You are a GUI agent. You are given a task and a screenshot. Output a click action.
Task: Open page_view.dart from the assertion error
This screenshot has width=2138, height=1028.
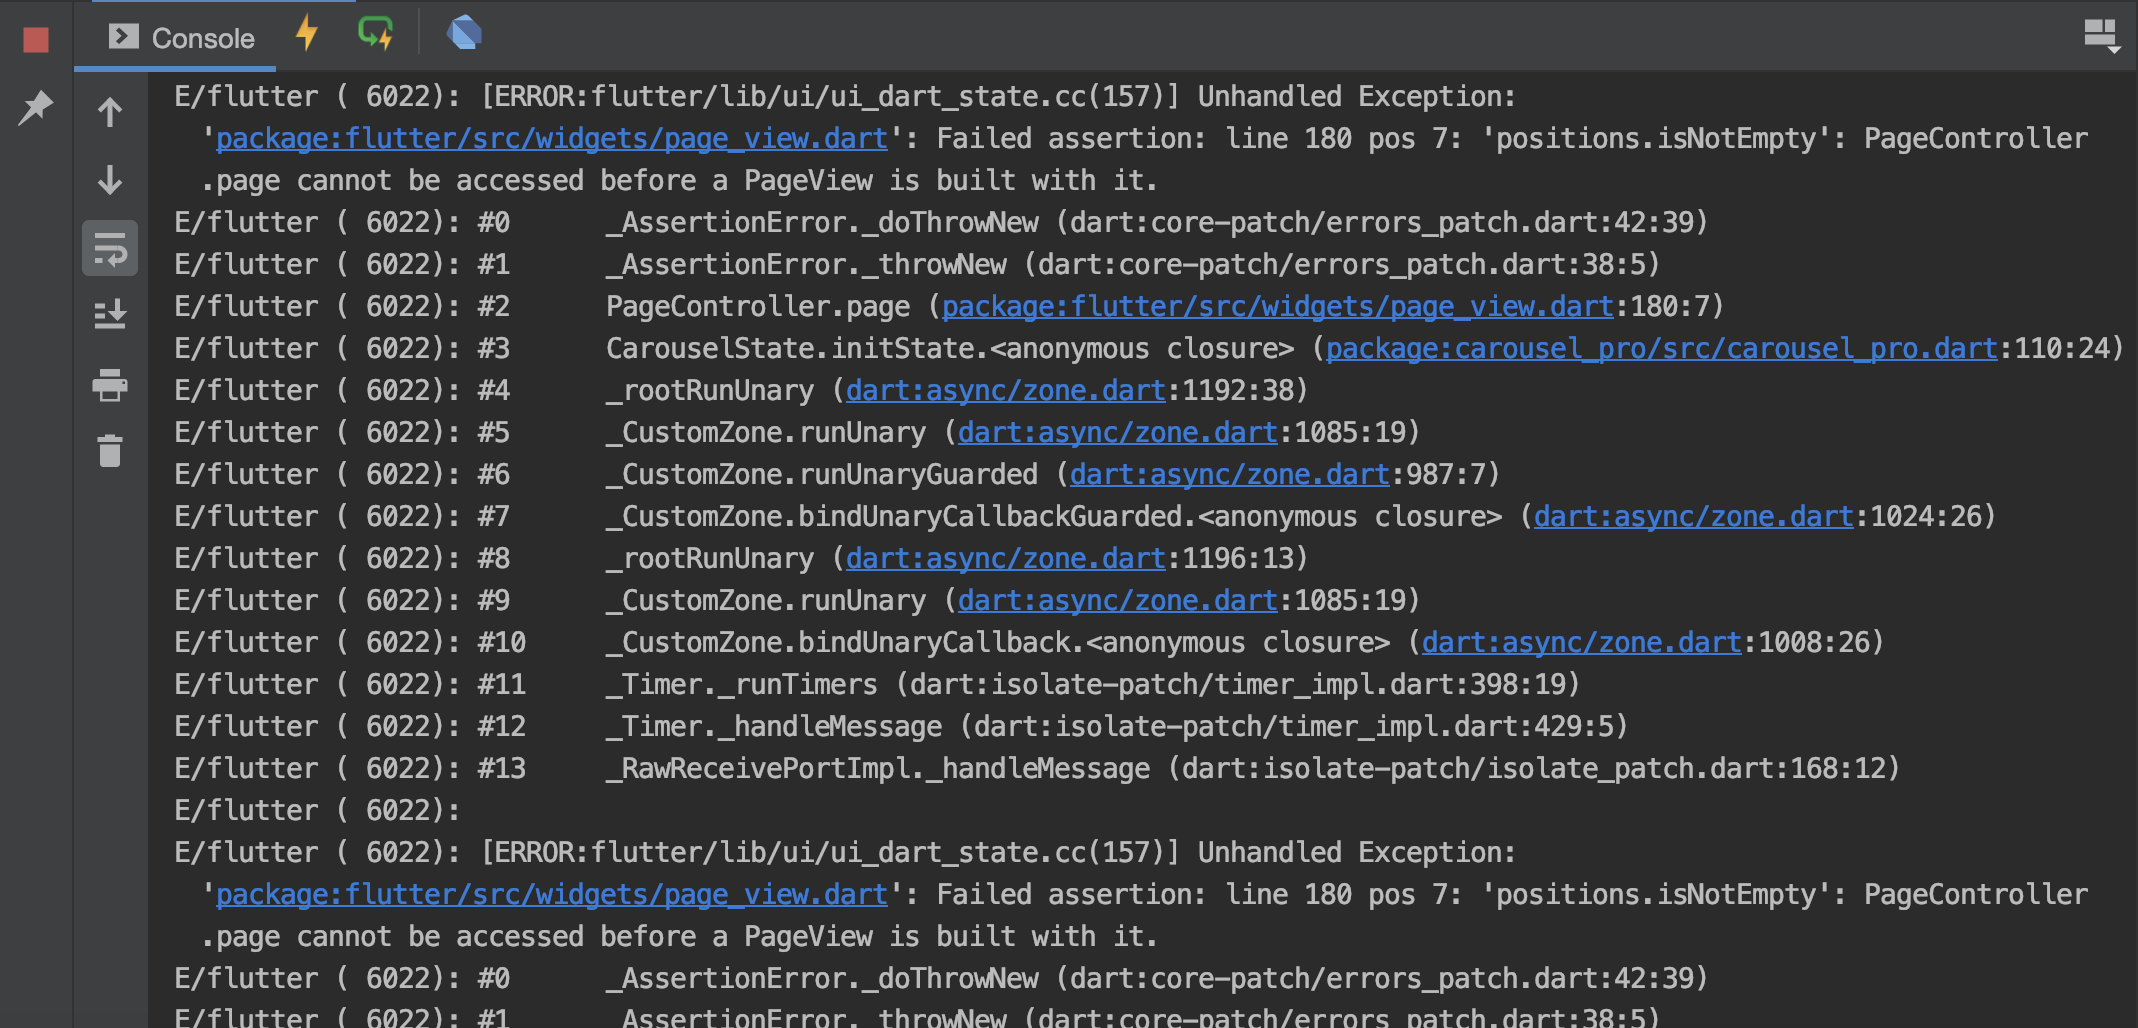551,138
